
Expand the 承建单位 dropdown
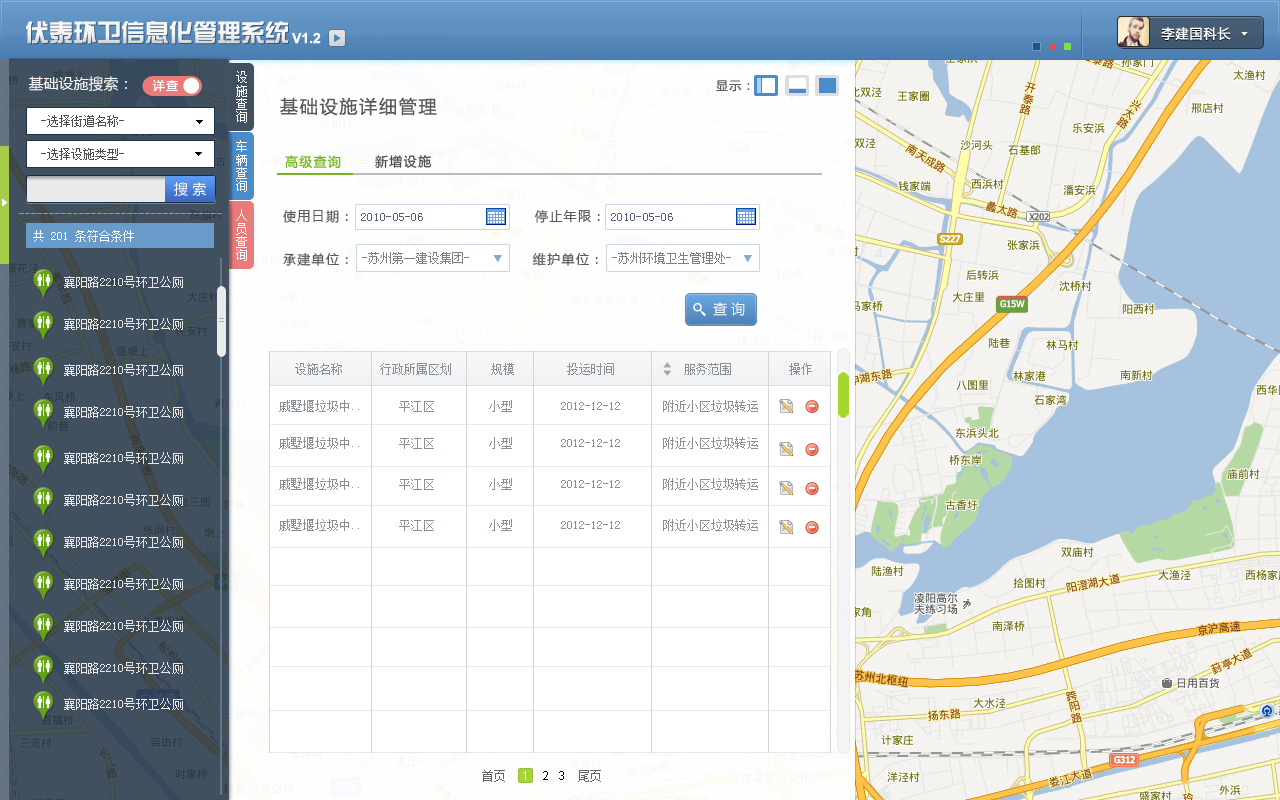point(433,258)
